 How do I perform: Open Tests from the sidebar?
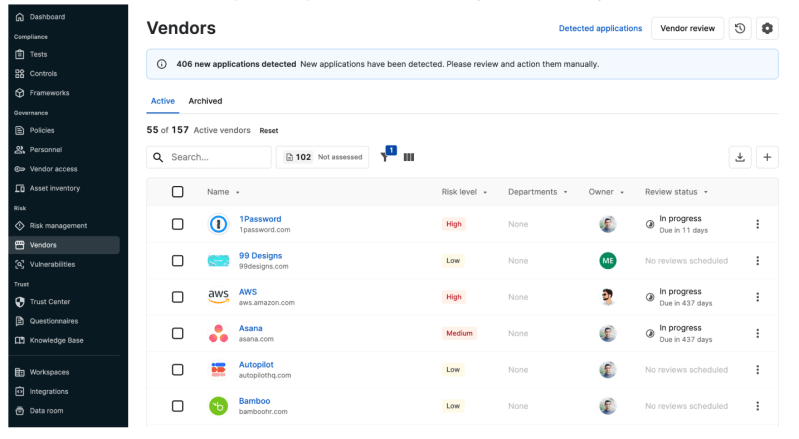38,54
